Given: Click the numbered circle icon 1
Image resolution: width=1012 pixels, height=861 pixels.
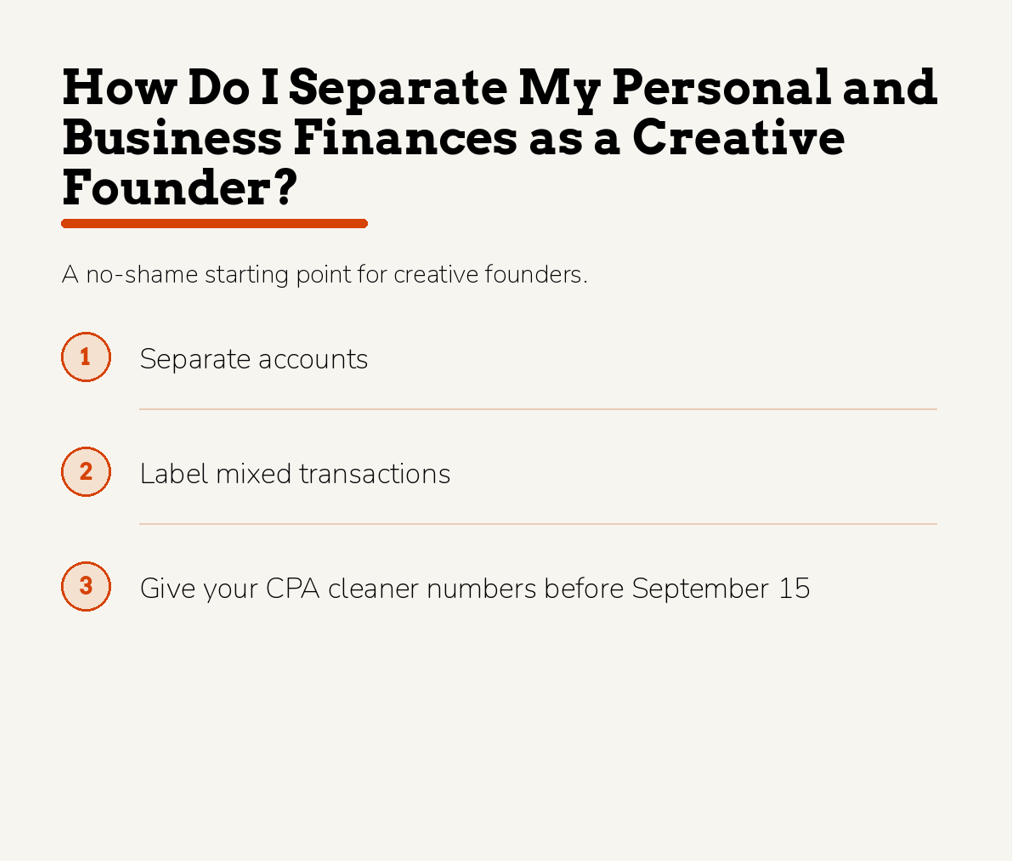Looking at the screenshot, I should point(86,357).
